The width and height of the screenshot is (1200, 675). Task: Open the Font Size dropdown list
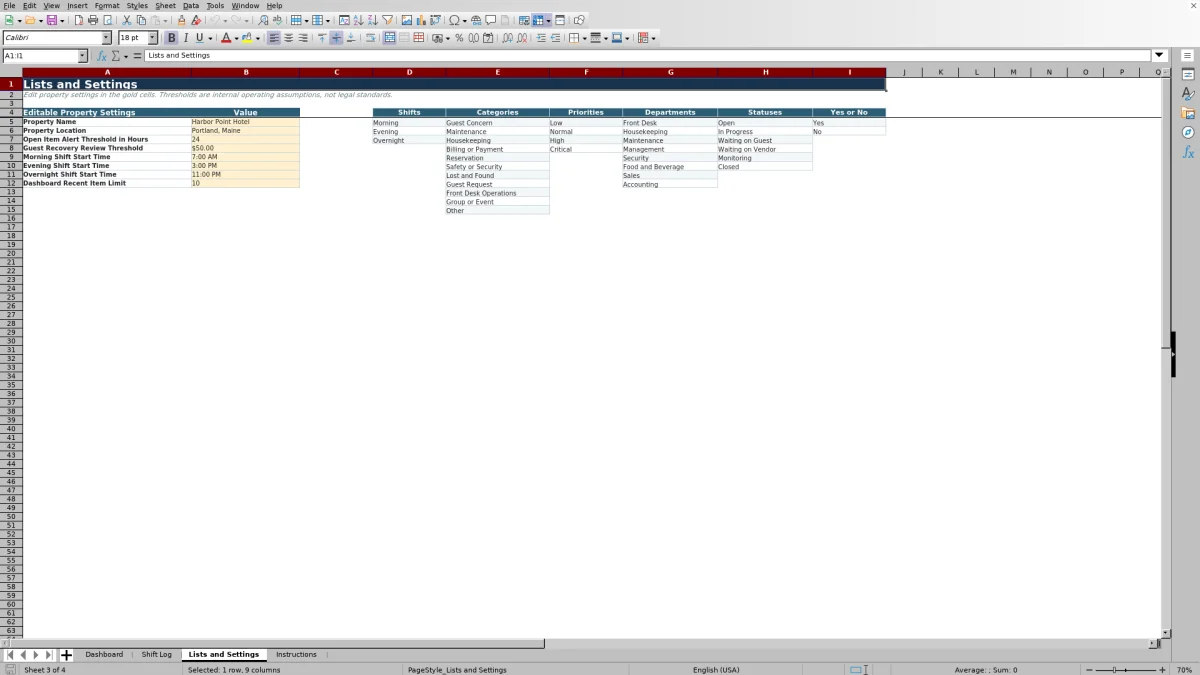[x=152, y=38]
